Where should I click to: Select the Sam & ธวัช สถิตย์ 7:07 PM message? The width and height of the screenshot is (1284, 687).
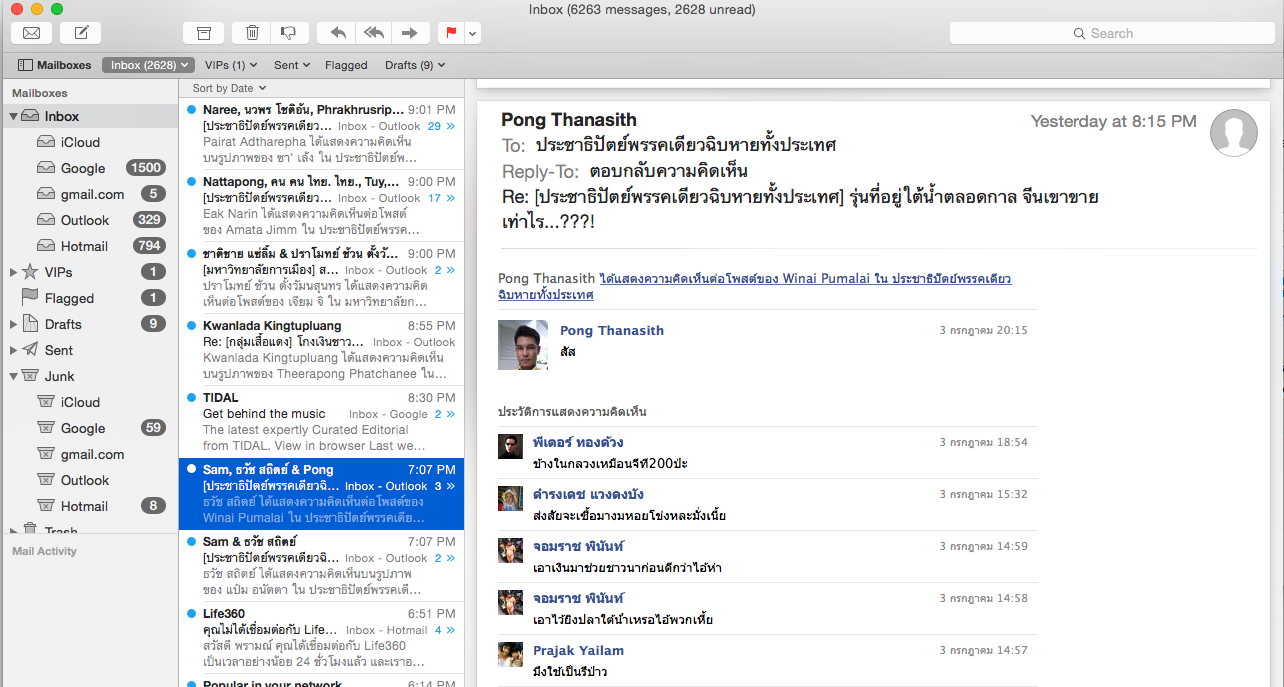pyautogui.click(x=321, y=565)
